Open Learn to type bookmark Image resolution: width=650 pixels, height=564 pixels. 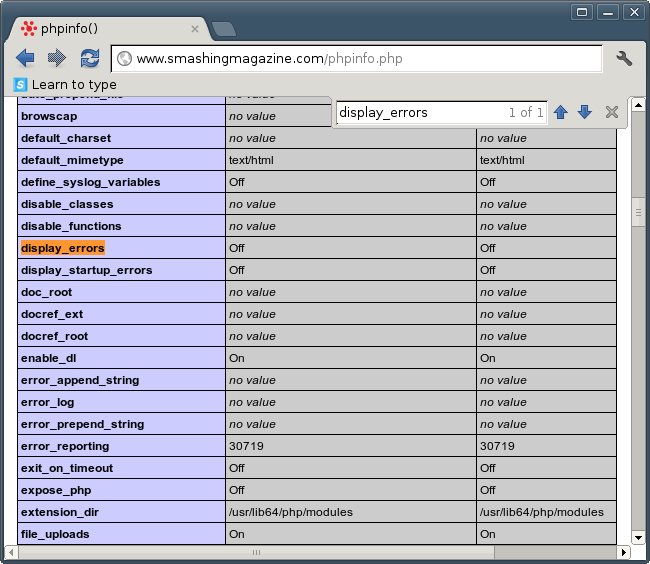65,85
